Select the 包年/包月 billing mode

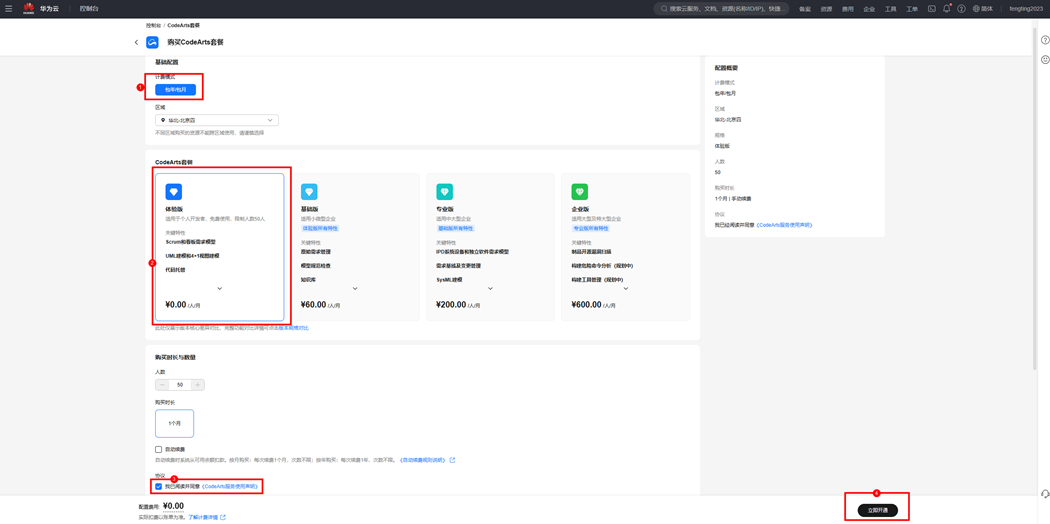pyautogui.click(x=175, y=90)
